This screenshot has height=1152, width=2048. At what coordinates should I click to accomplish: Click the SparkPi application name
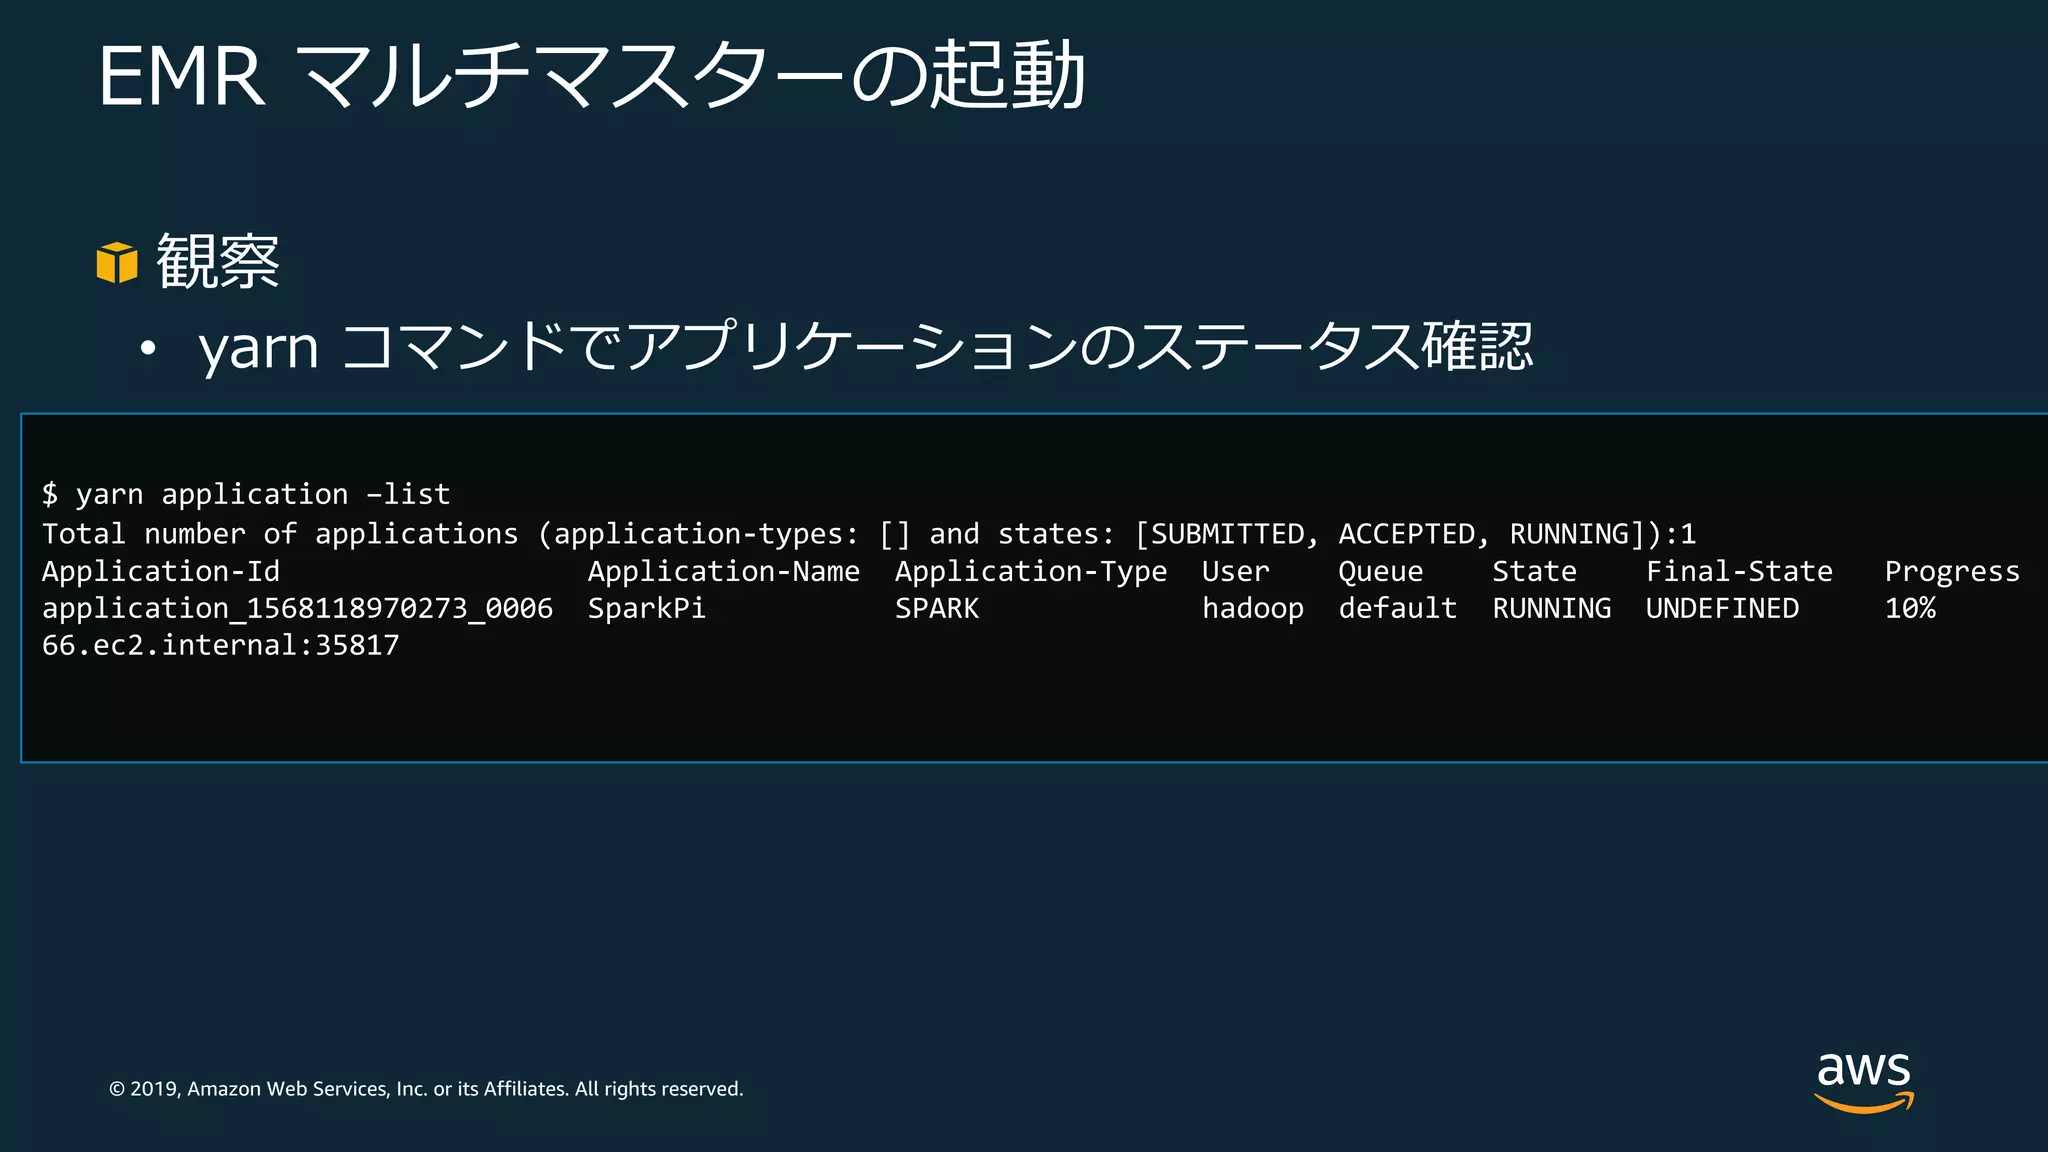tap(646, 608)
